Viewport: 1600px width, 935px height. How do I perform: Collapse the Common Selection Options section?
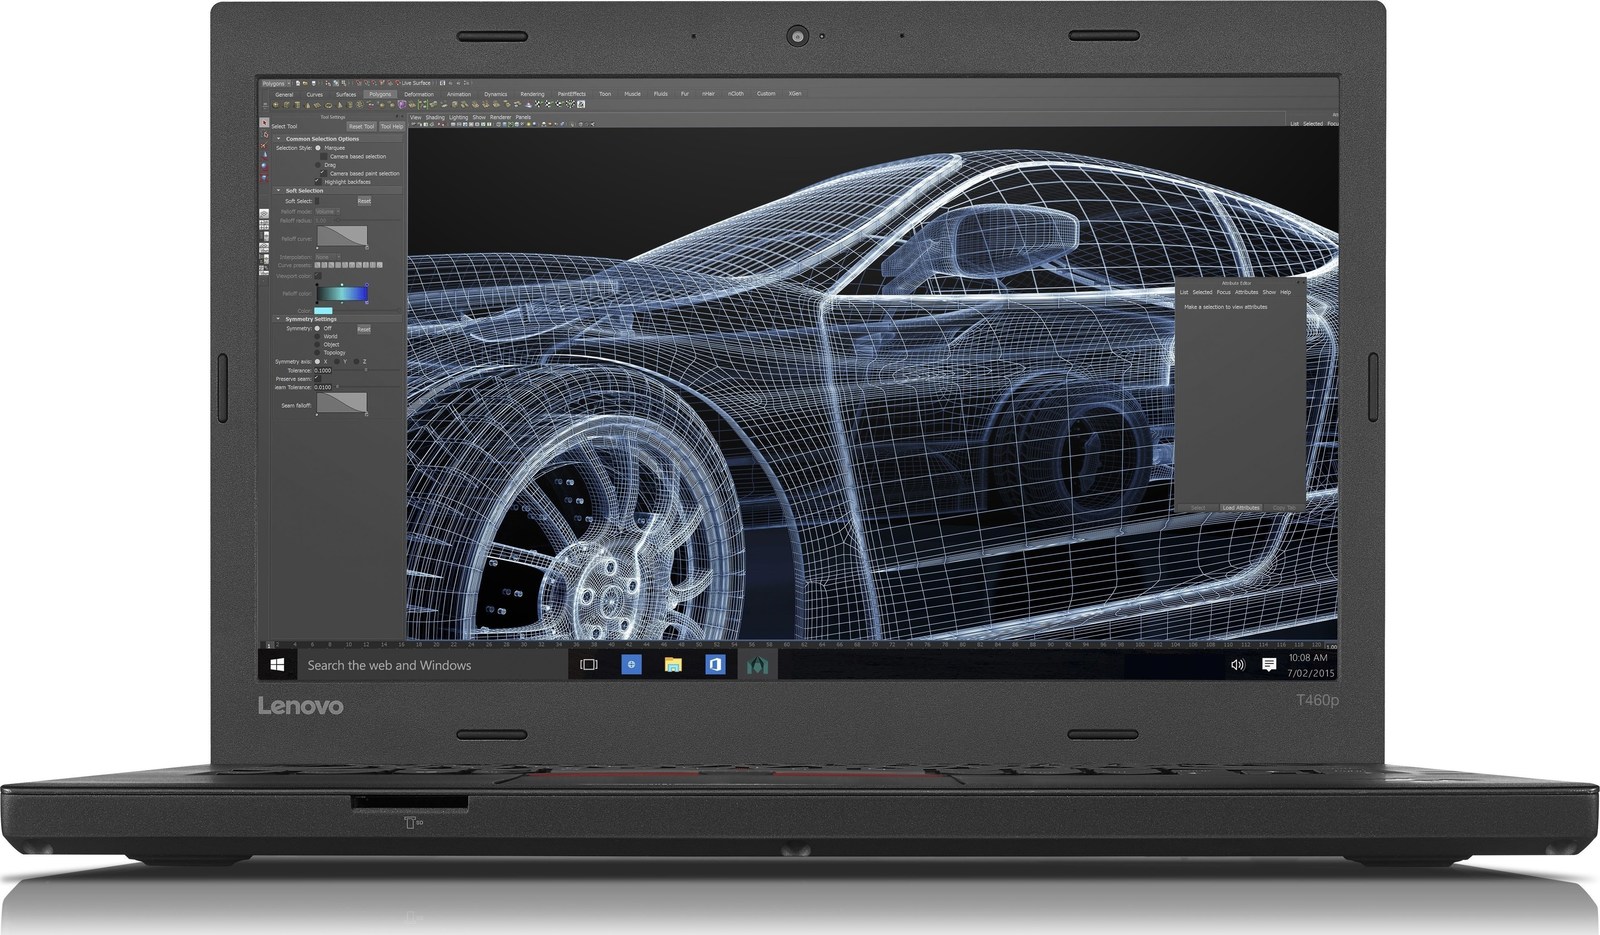pos(279,139)
